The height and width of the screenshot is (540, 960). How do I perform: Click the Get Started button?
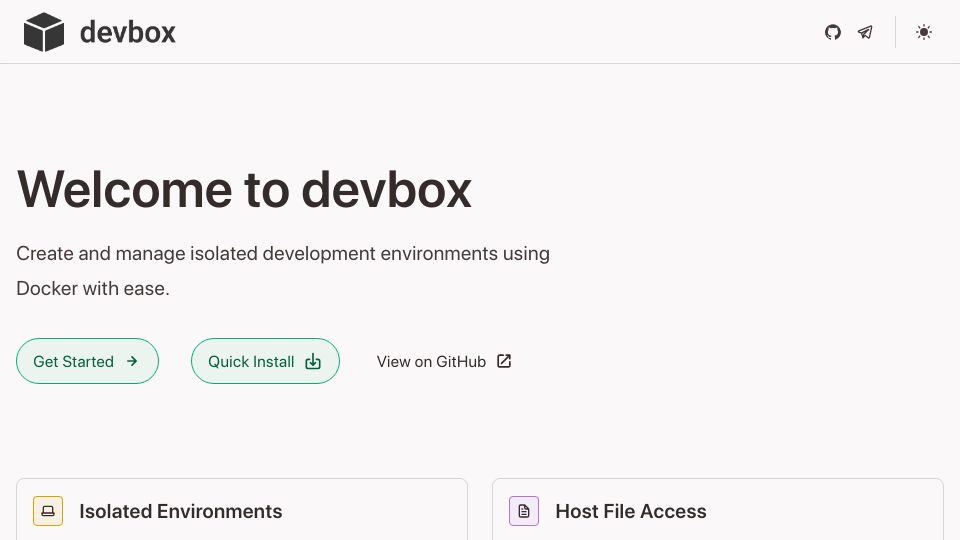[88, 361]
